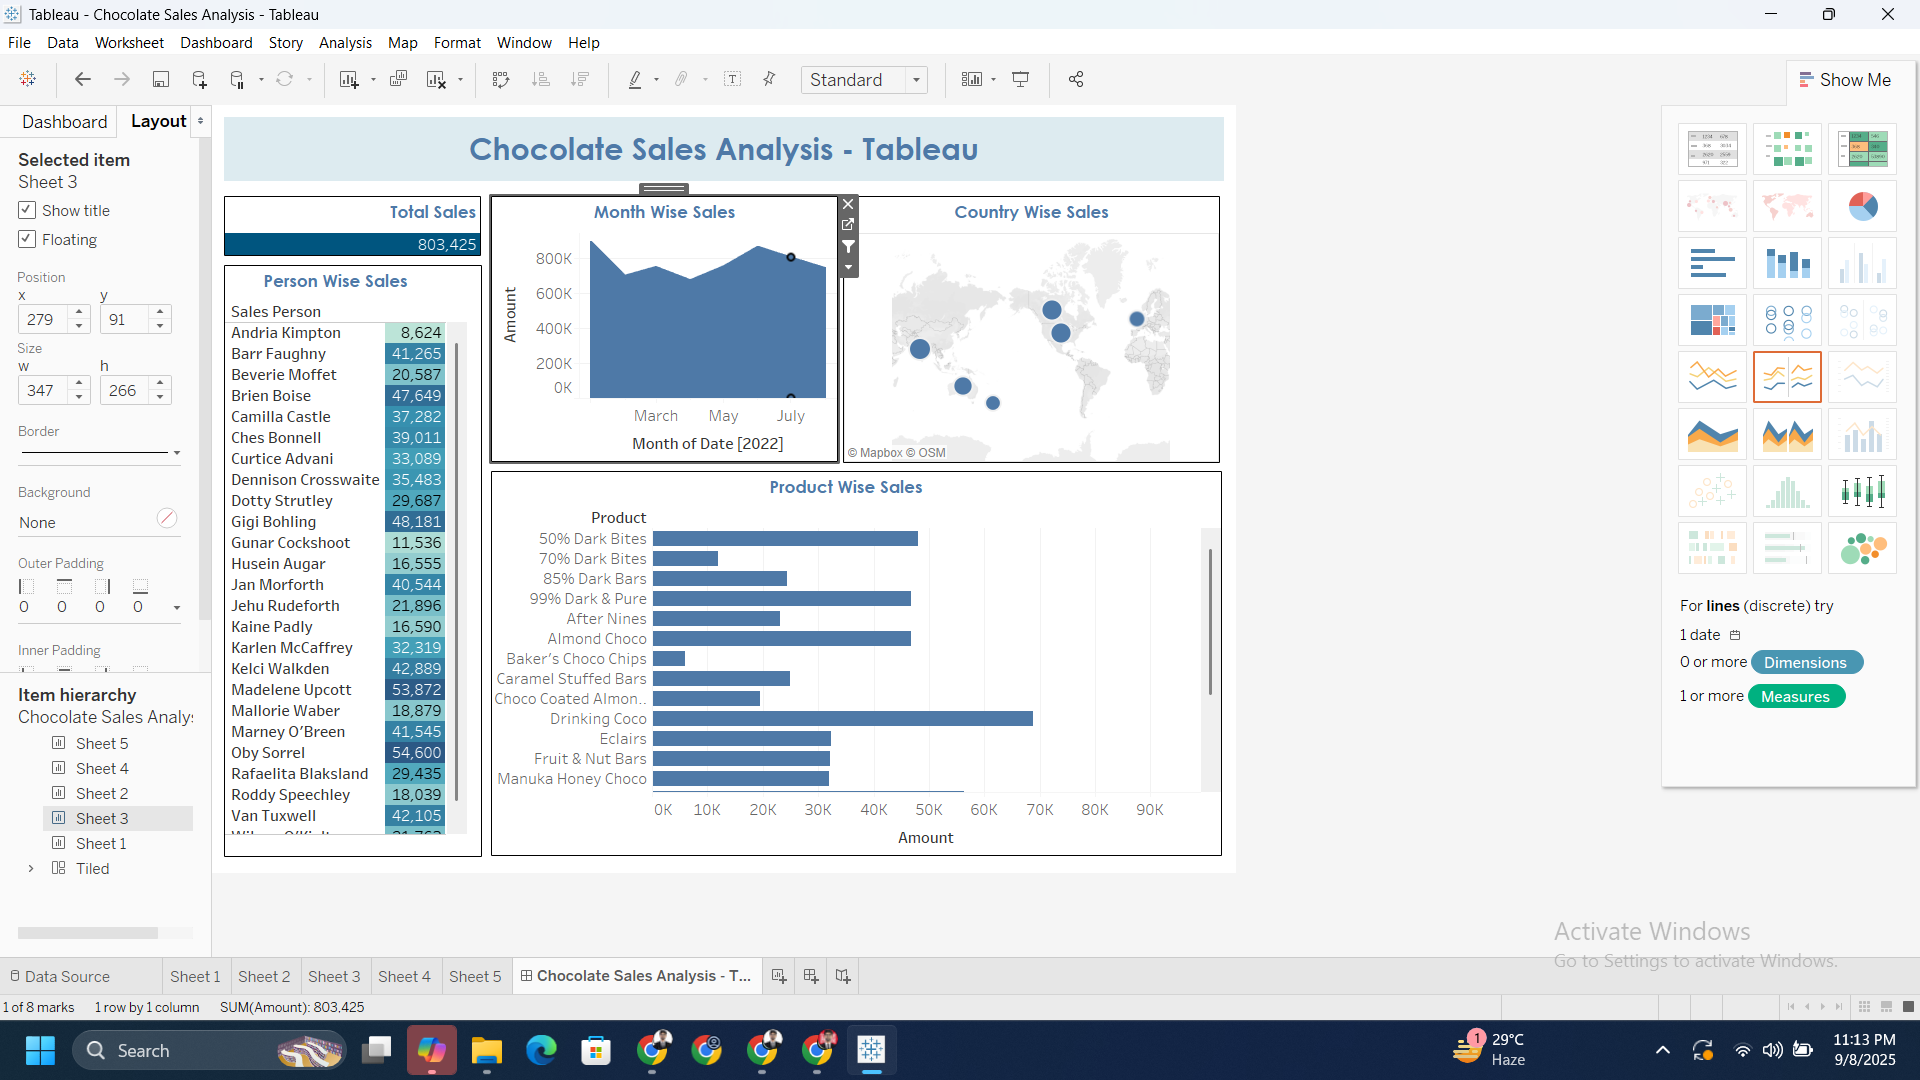Select pie chart in Show Me

pos(1862,207)
